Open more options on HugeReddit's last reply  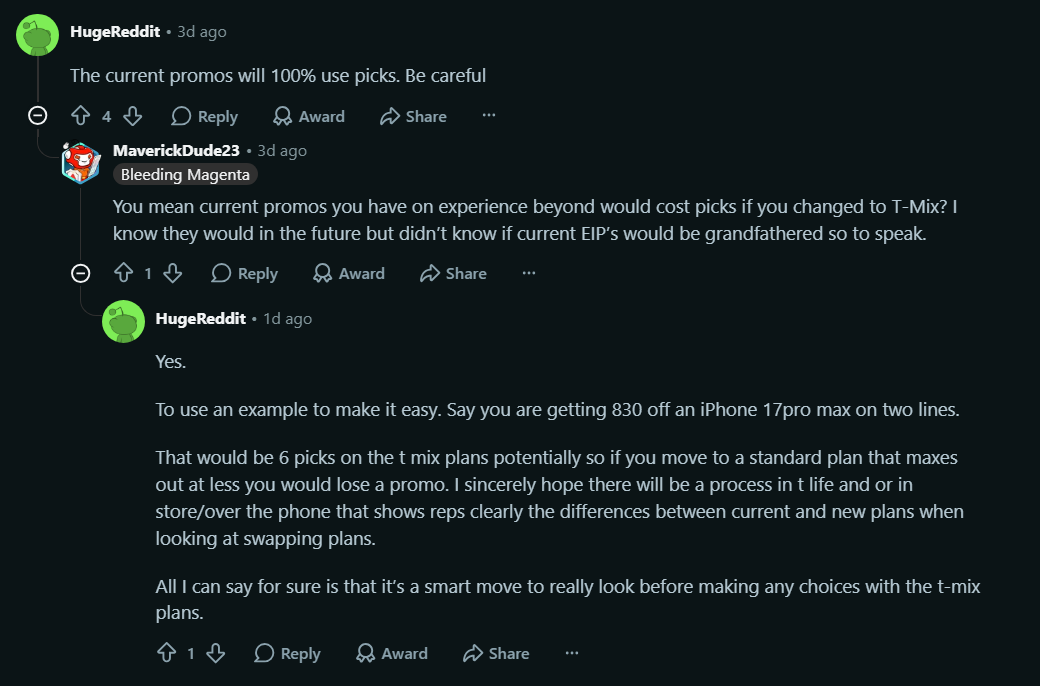pos(572,653)
